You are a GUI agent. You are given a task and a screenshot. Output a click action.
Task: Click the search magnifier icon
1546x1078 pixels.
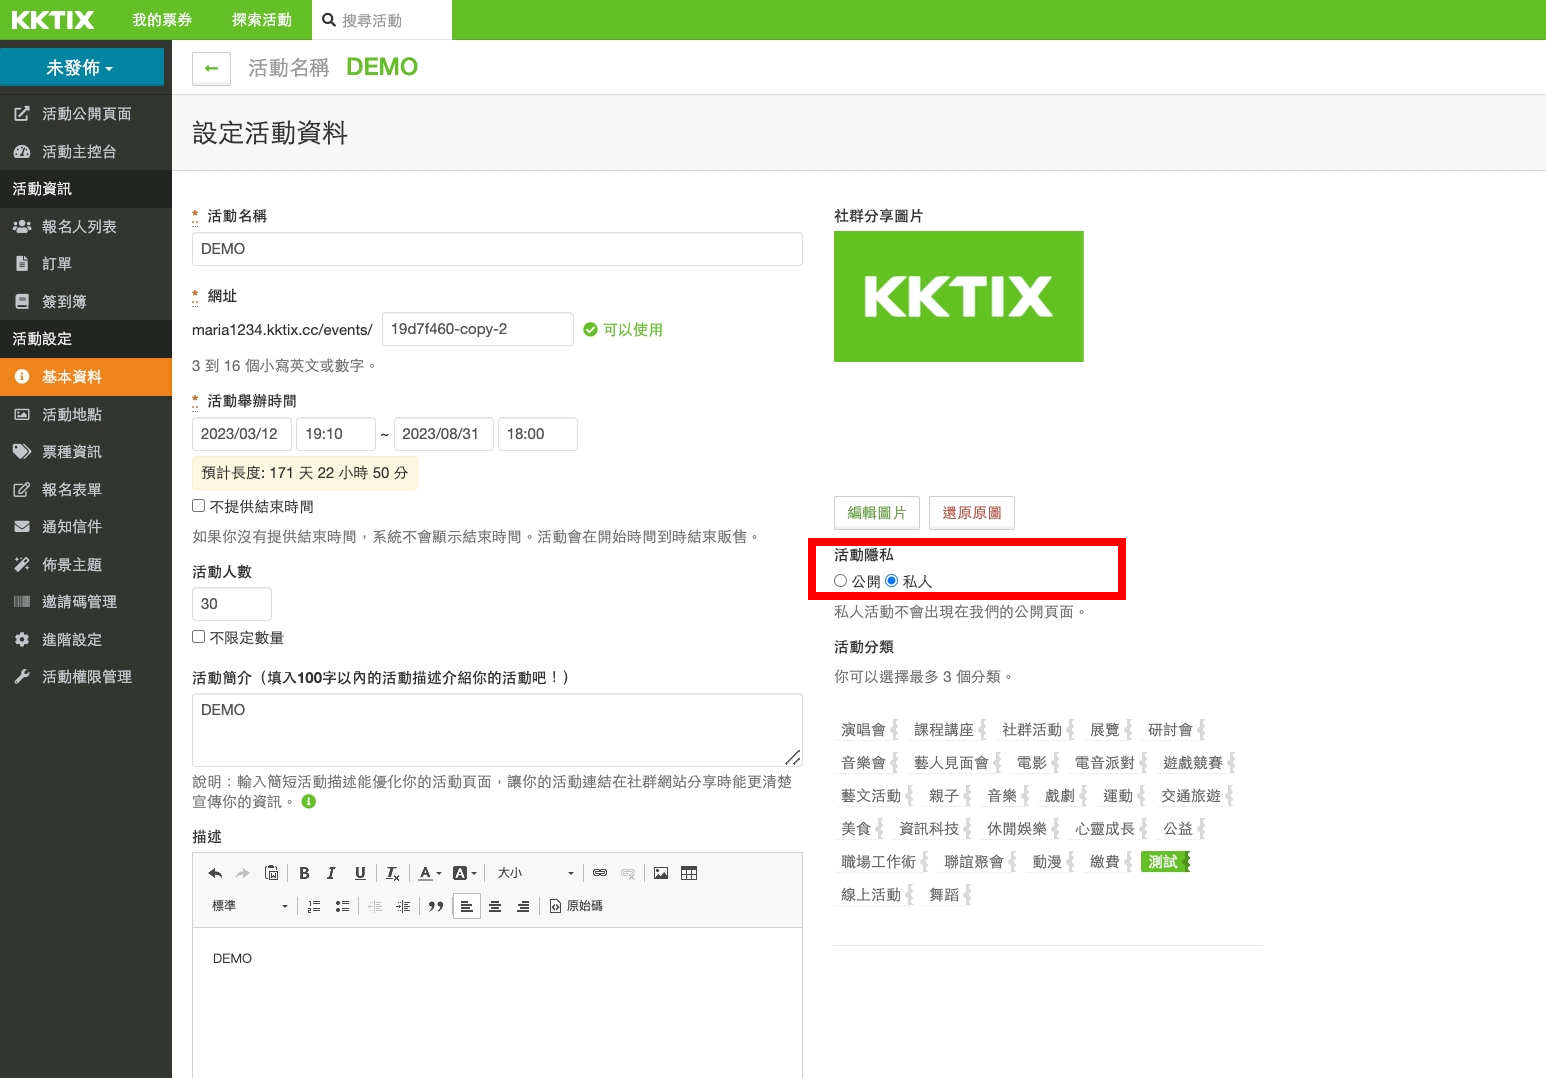click(x=328, y=20)
